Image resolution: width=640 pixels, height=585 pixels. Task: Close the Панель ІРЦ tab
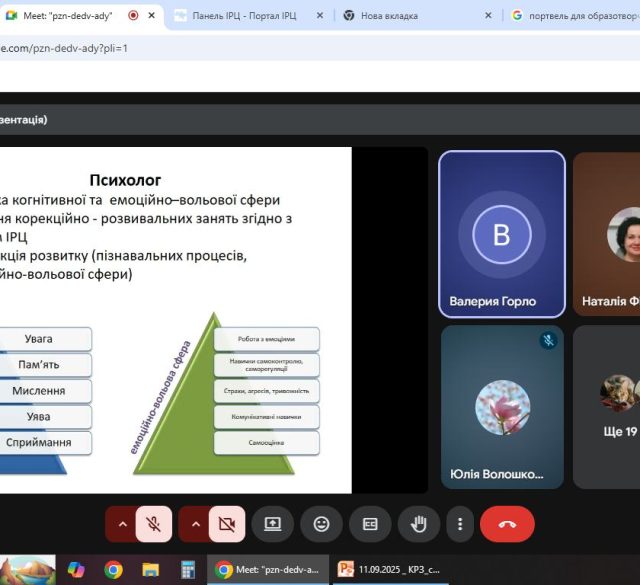[x=319, y=16]
